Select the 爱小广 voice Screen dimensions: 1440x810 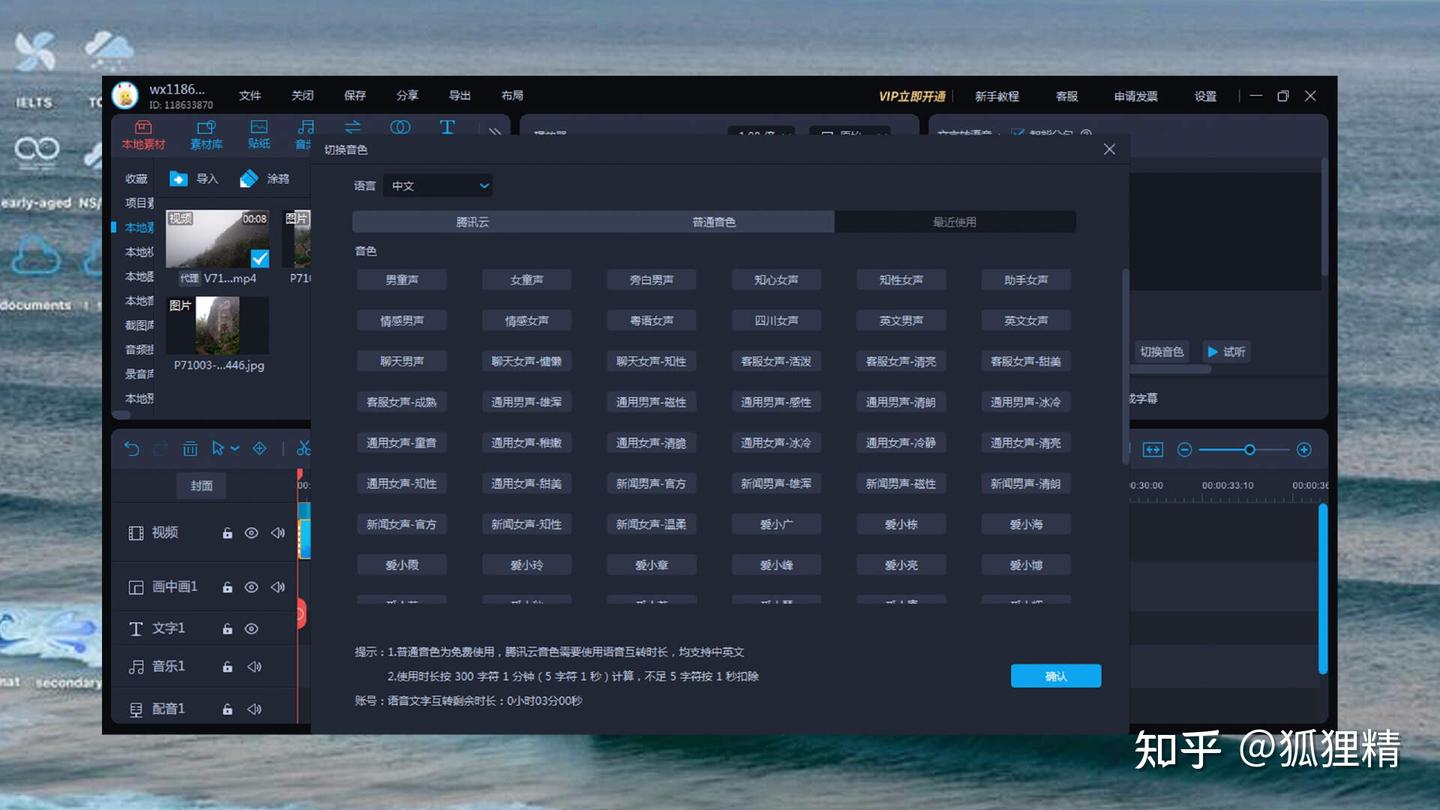point(777,524)
